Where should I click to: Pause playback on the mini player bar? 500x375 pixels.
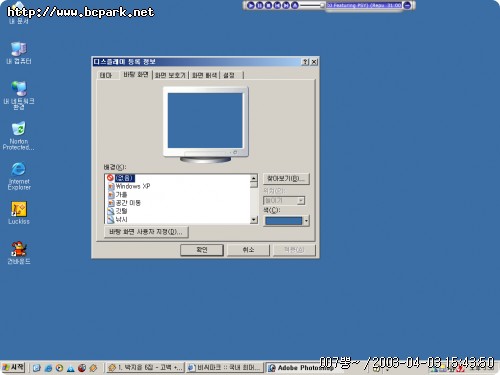tap(260, 5)
